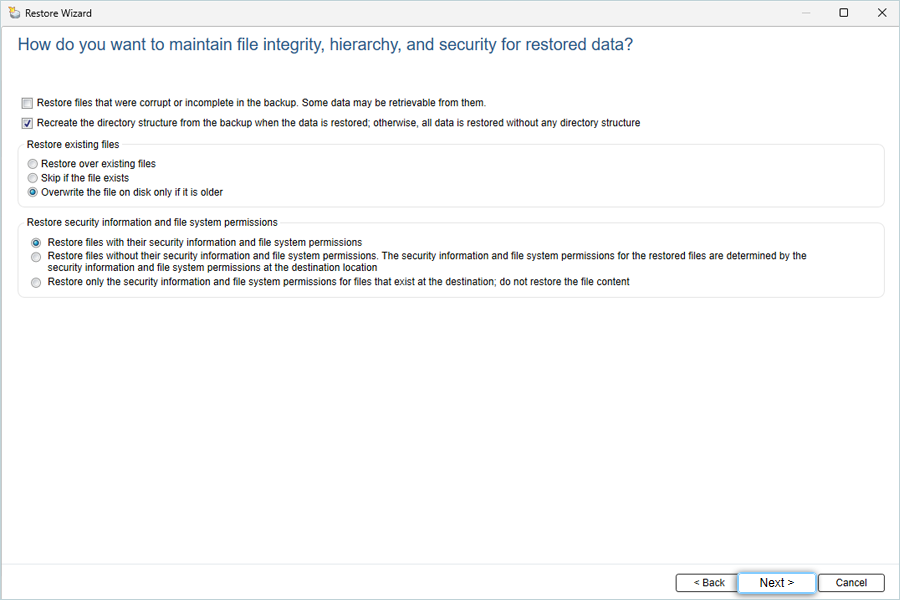Click the Restore existing files group label
900x600 pixels.
tap(73, 145)
